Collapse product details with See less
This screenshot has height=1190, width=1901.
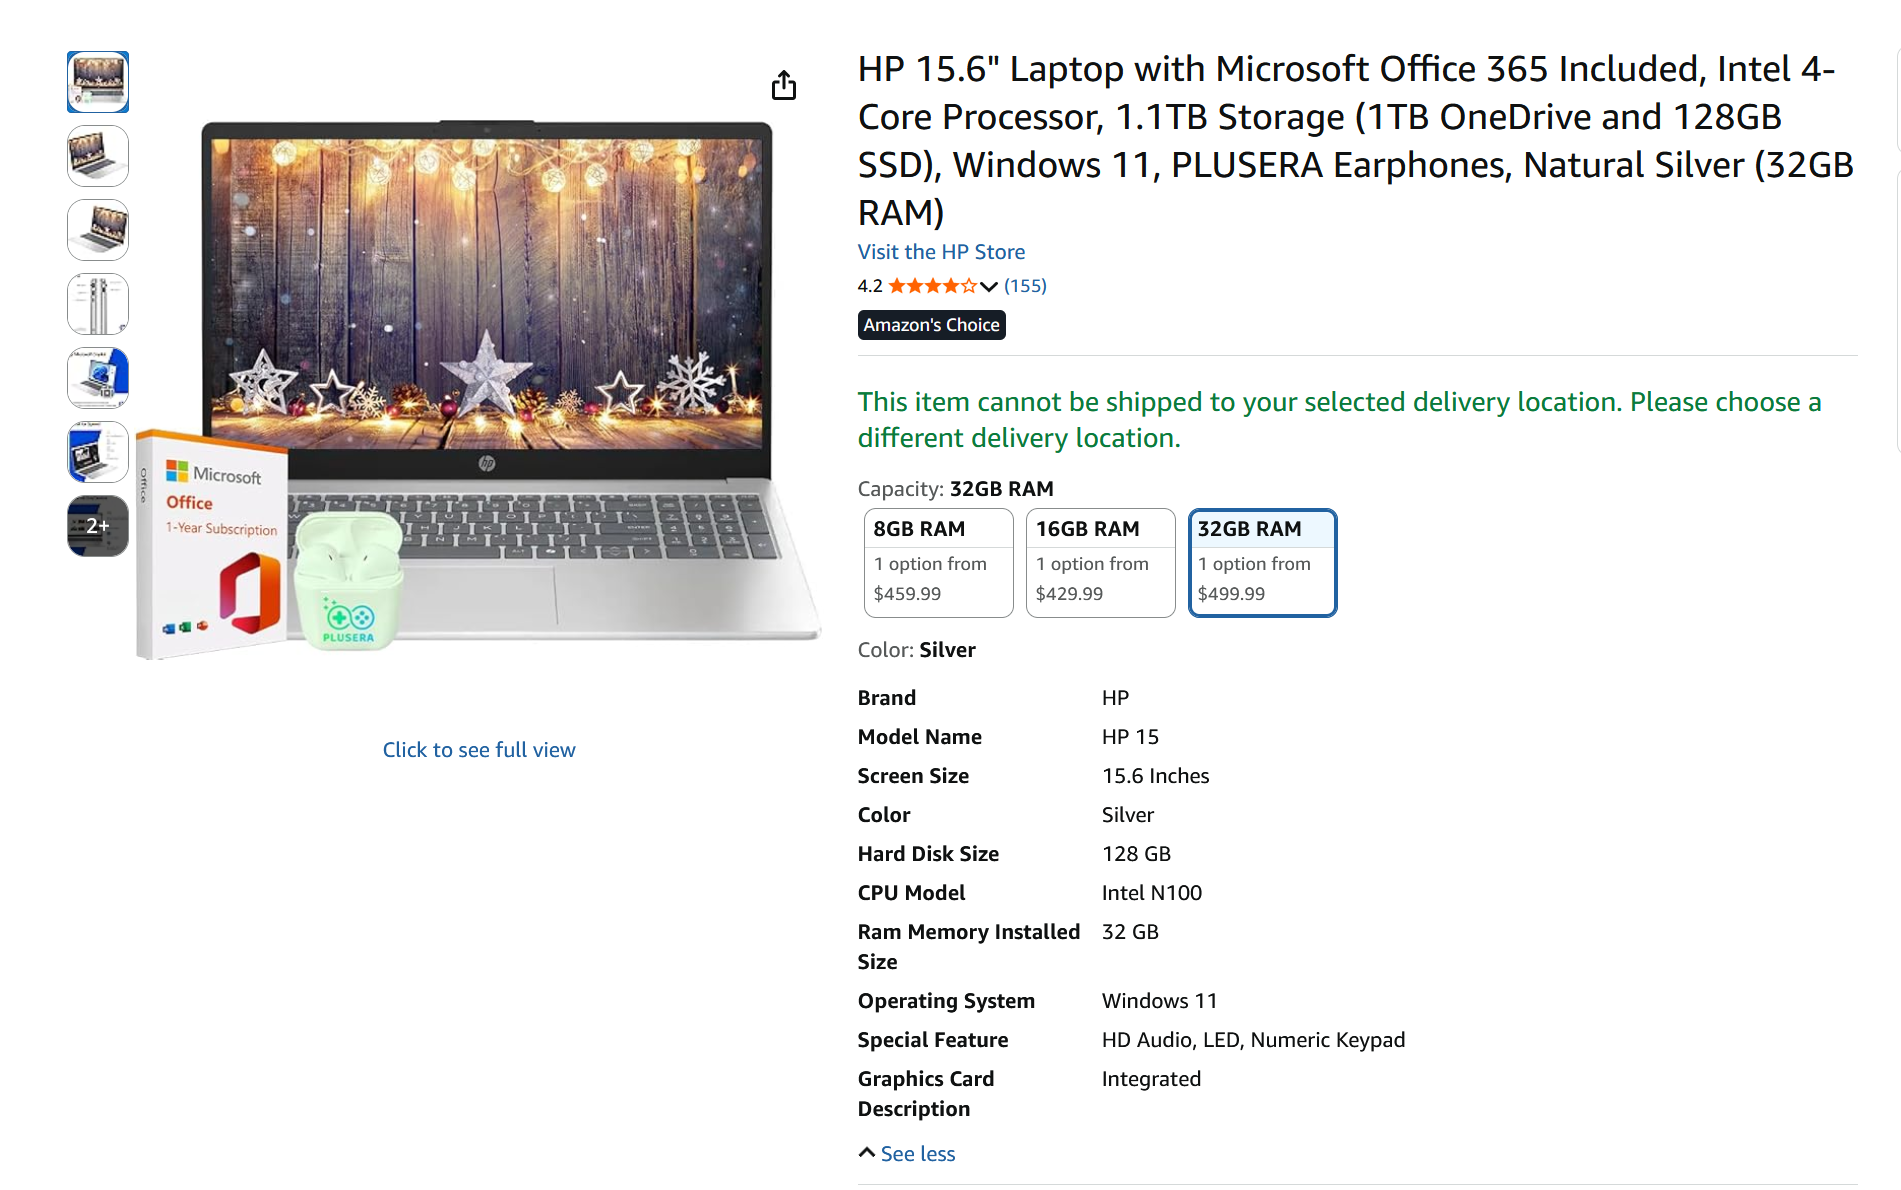click(x=918, y=1154)
